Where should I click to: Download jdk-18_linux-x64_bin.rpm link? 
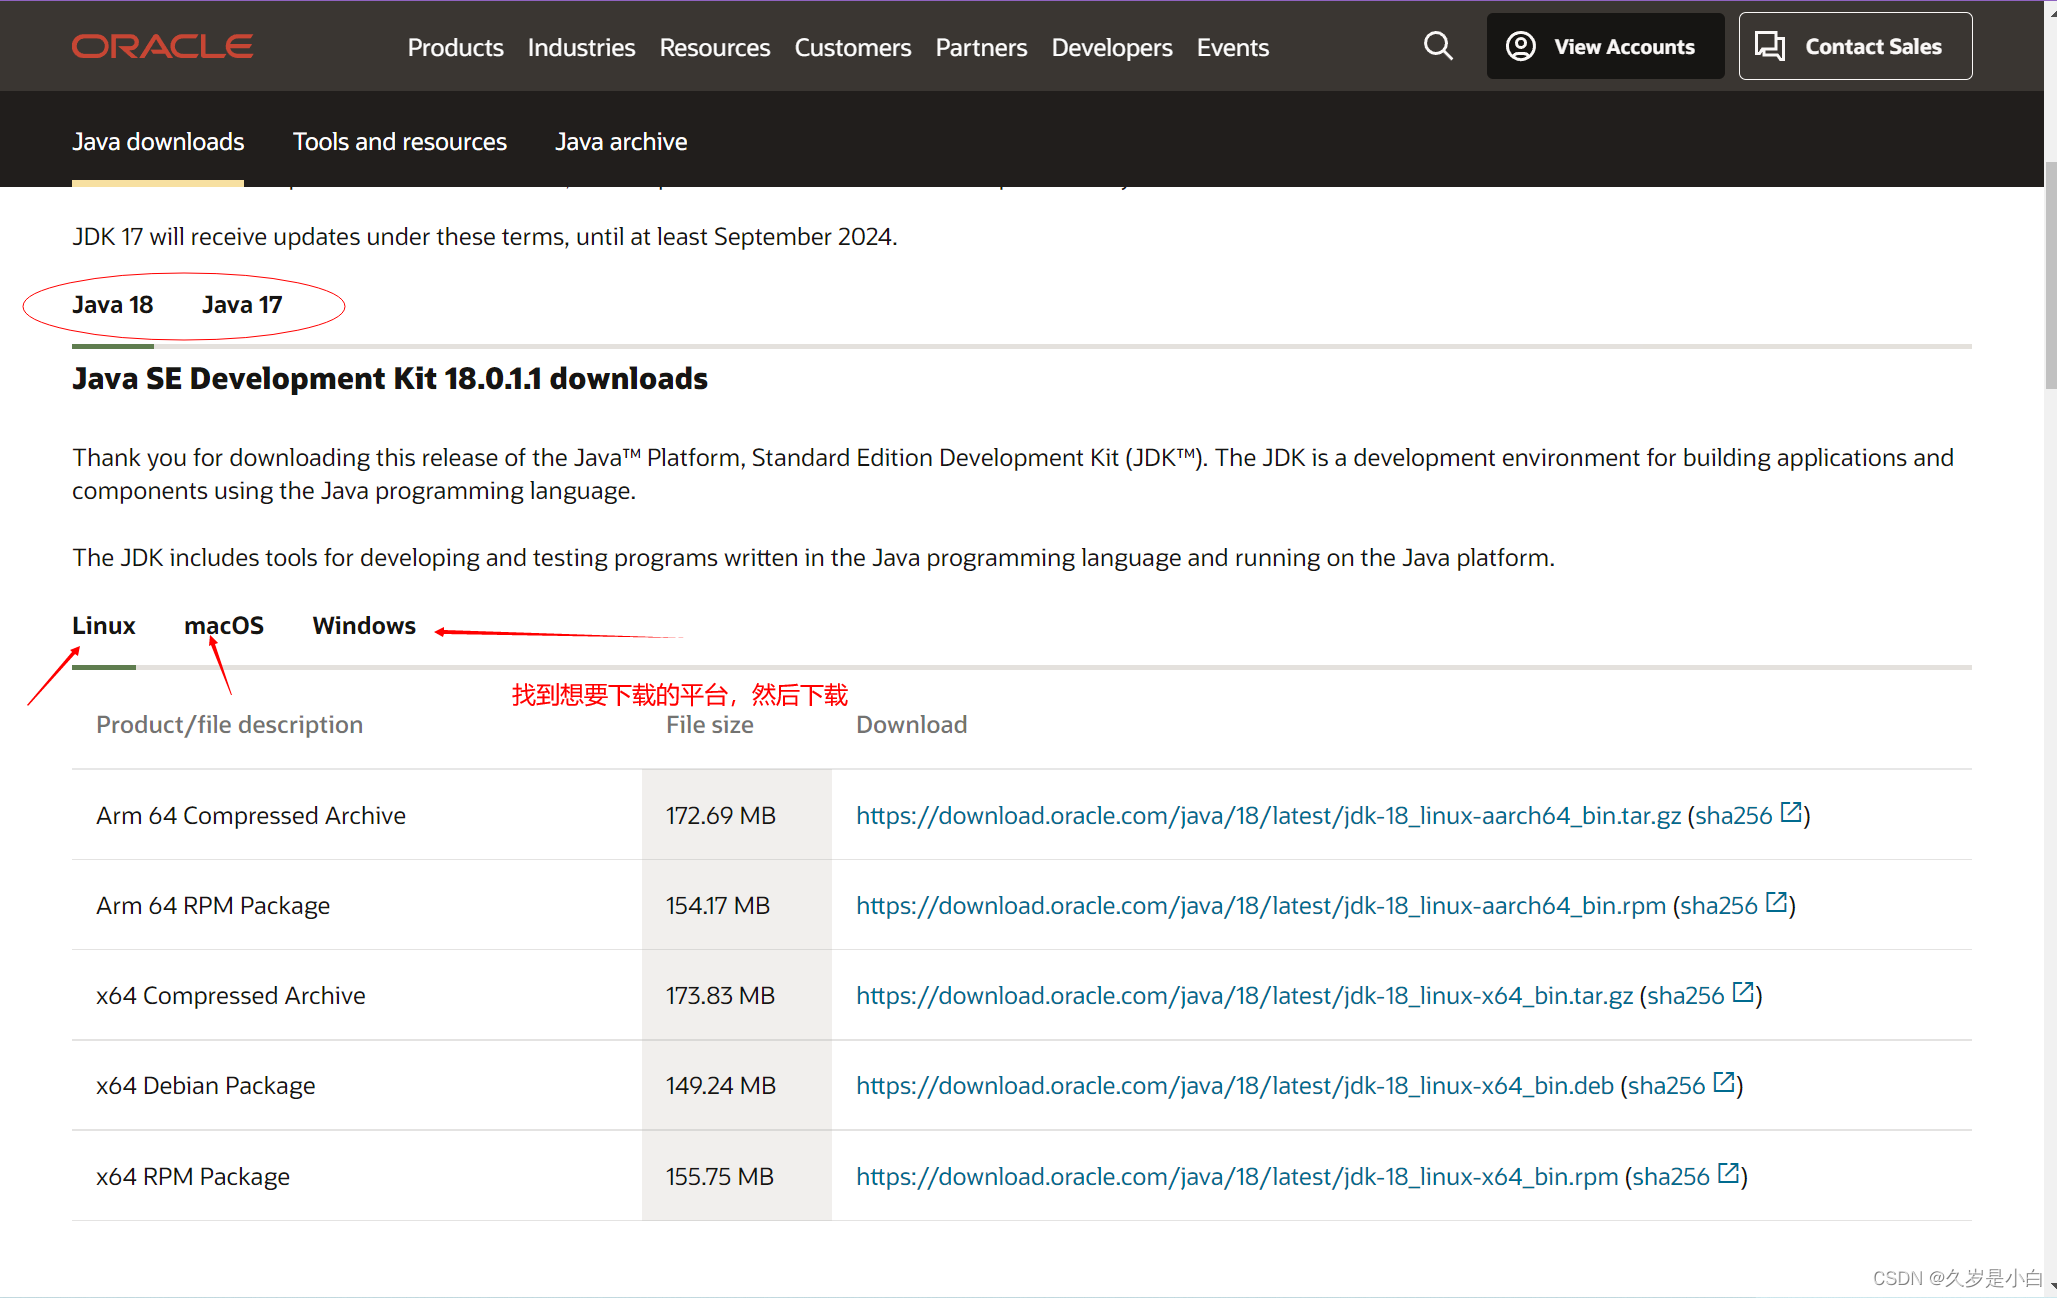click(1237, 1176)
